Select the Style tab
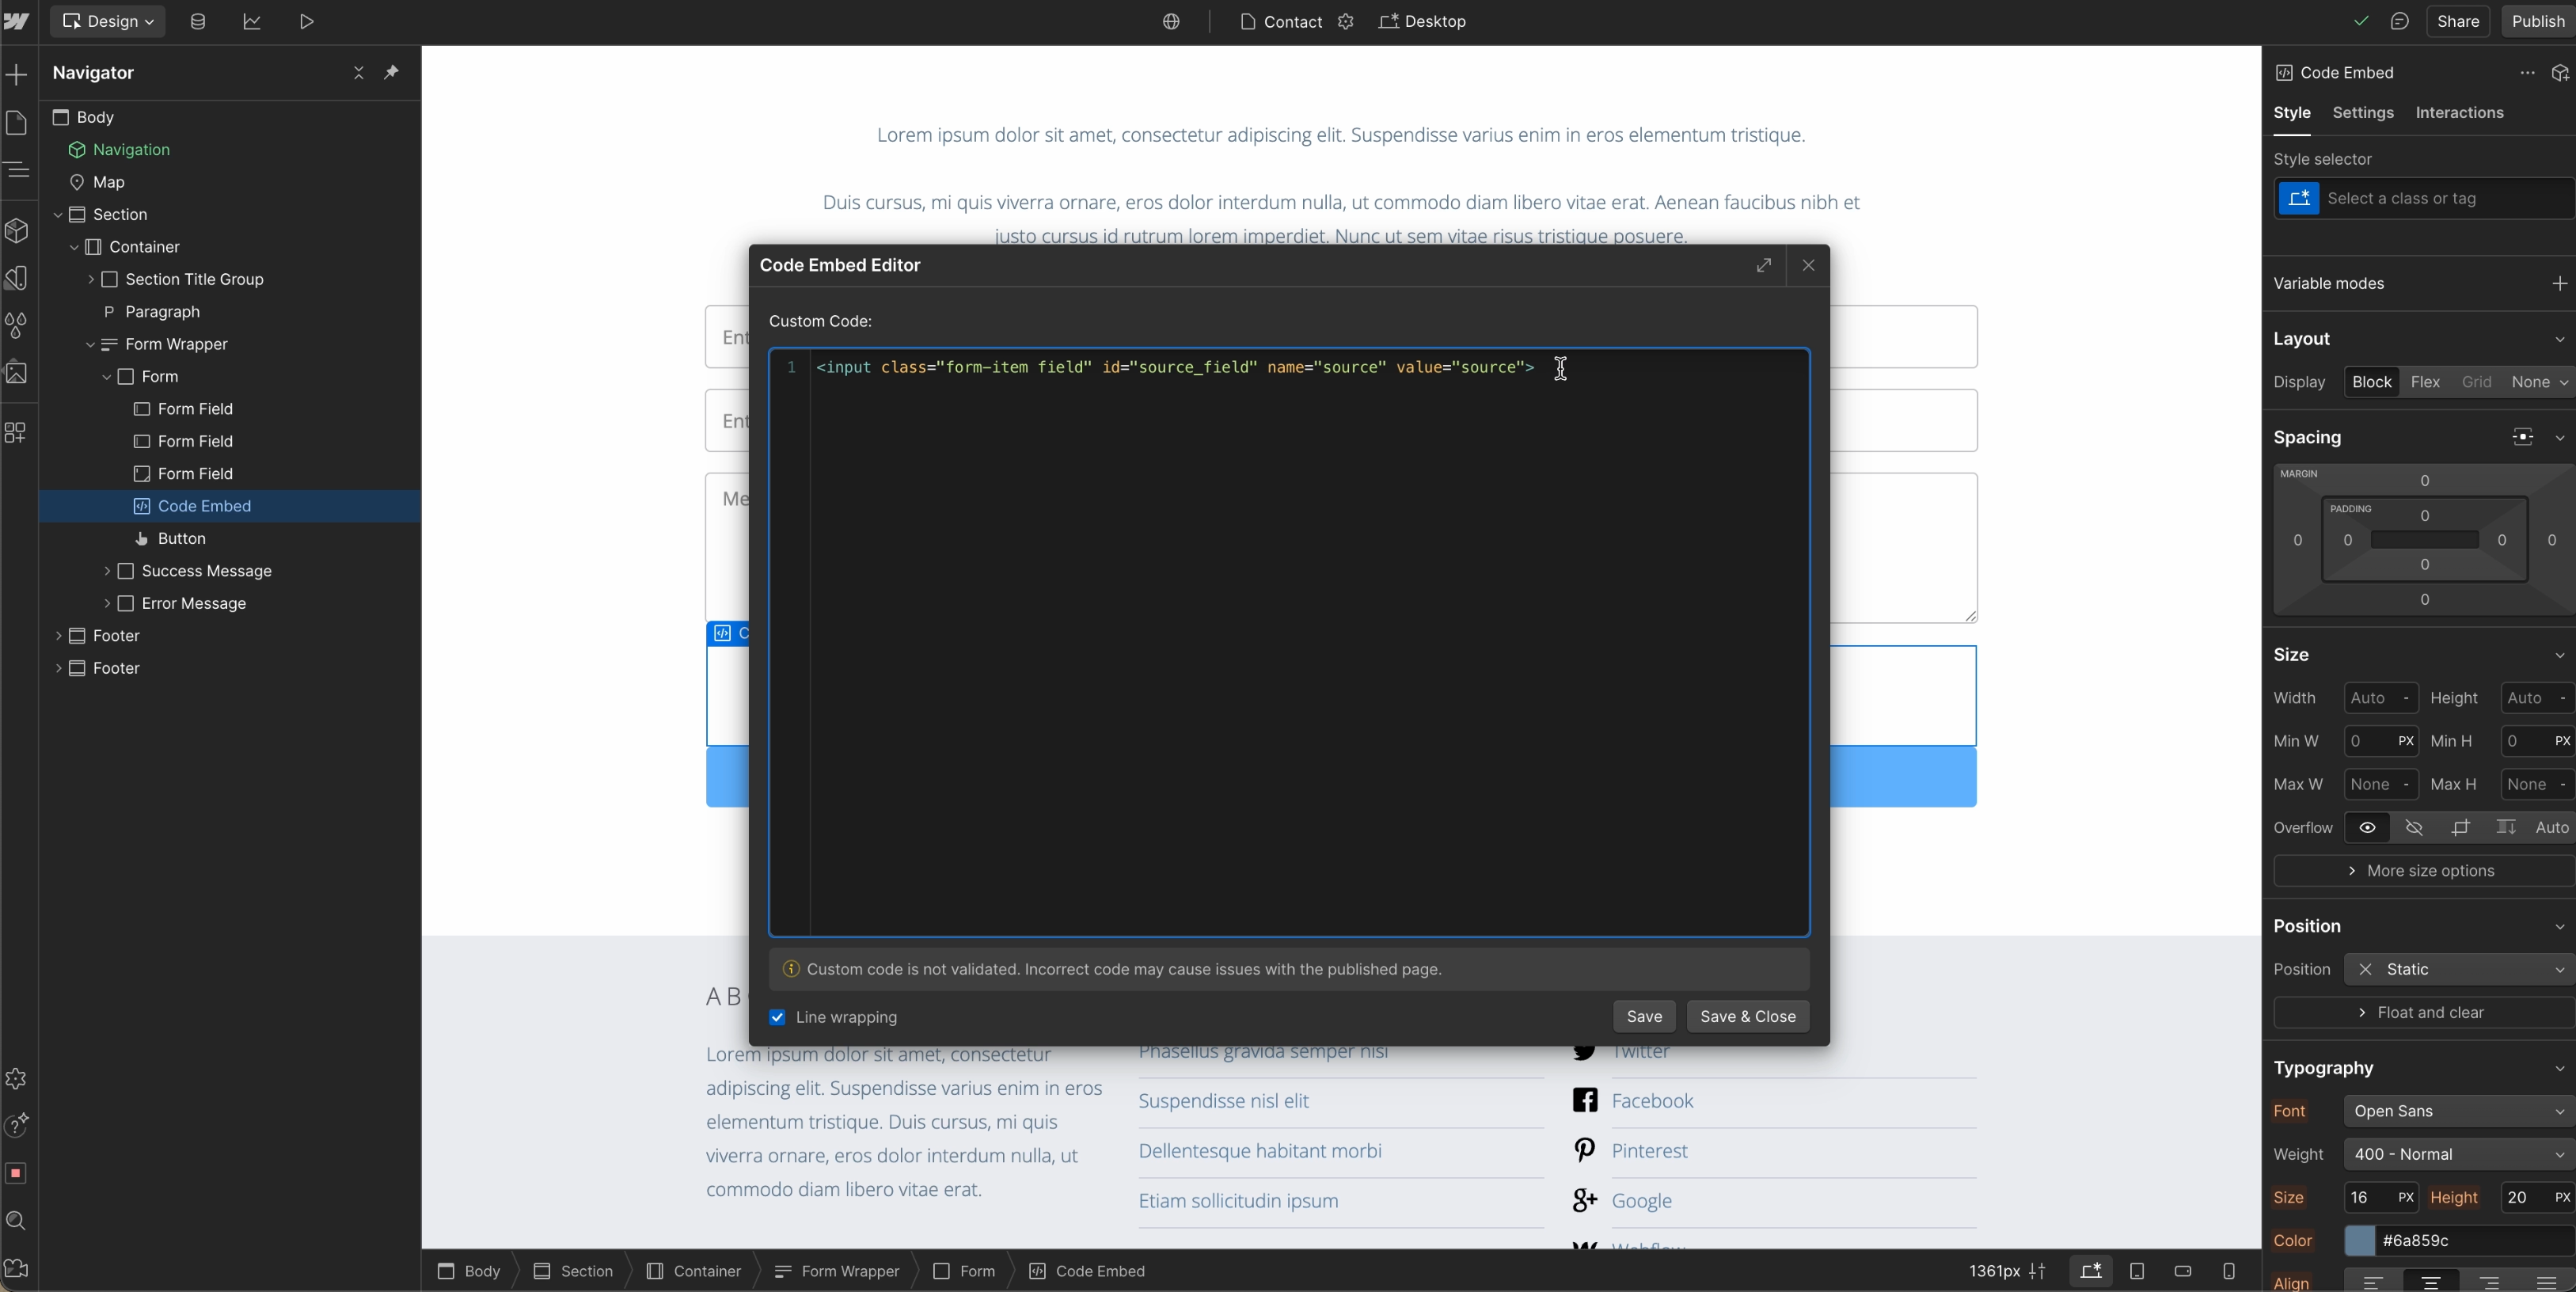Viewport: 2576px width, 1292px height. [x=2292, y=112]
